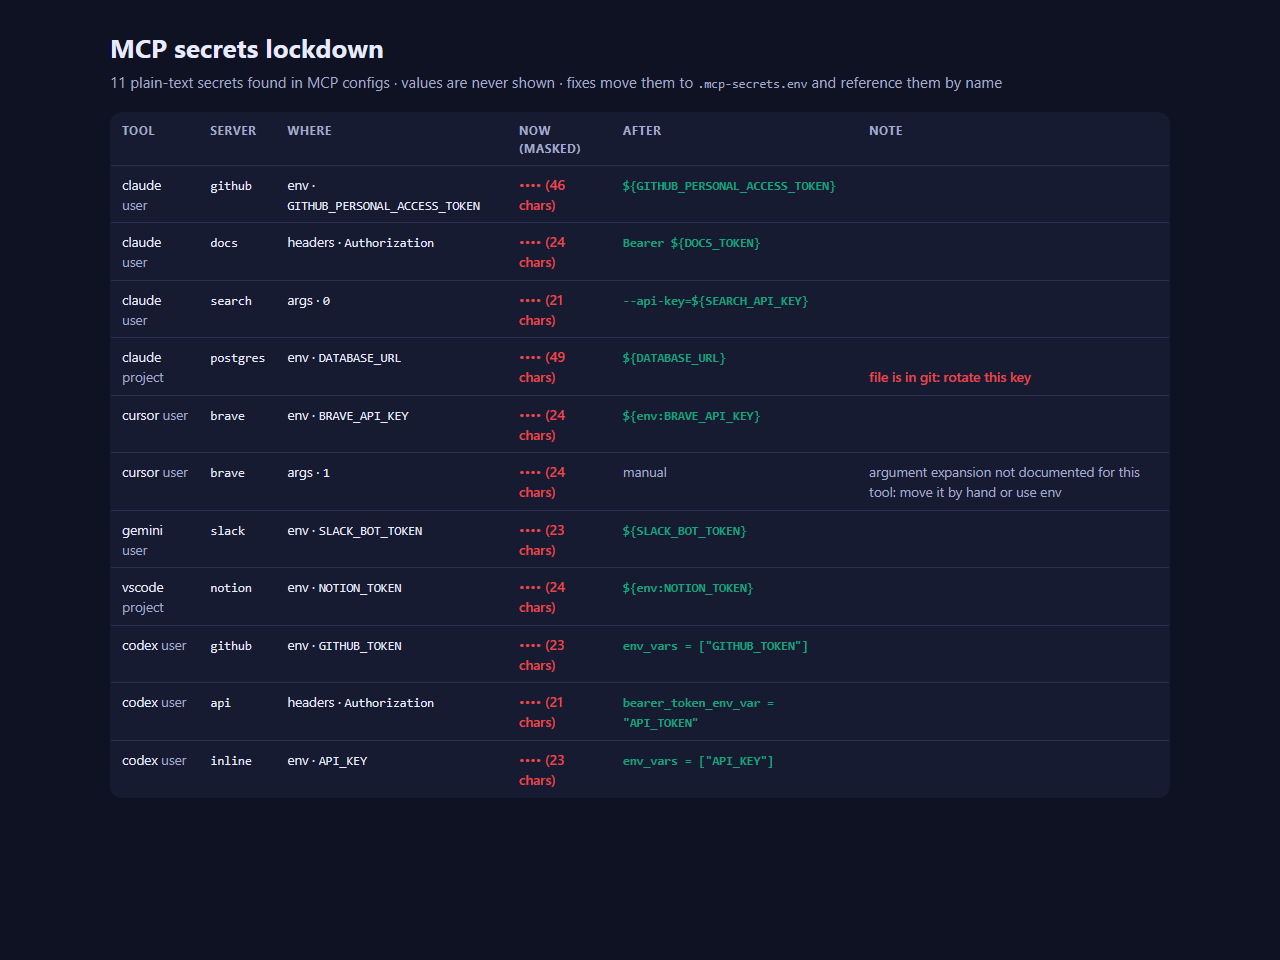Screen dimensions: 1280x960
Task: Click the "${env:NOTION_TOKEN}" replacement value
Action: tap(688, 588)
